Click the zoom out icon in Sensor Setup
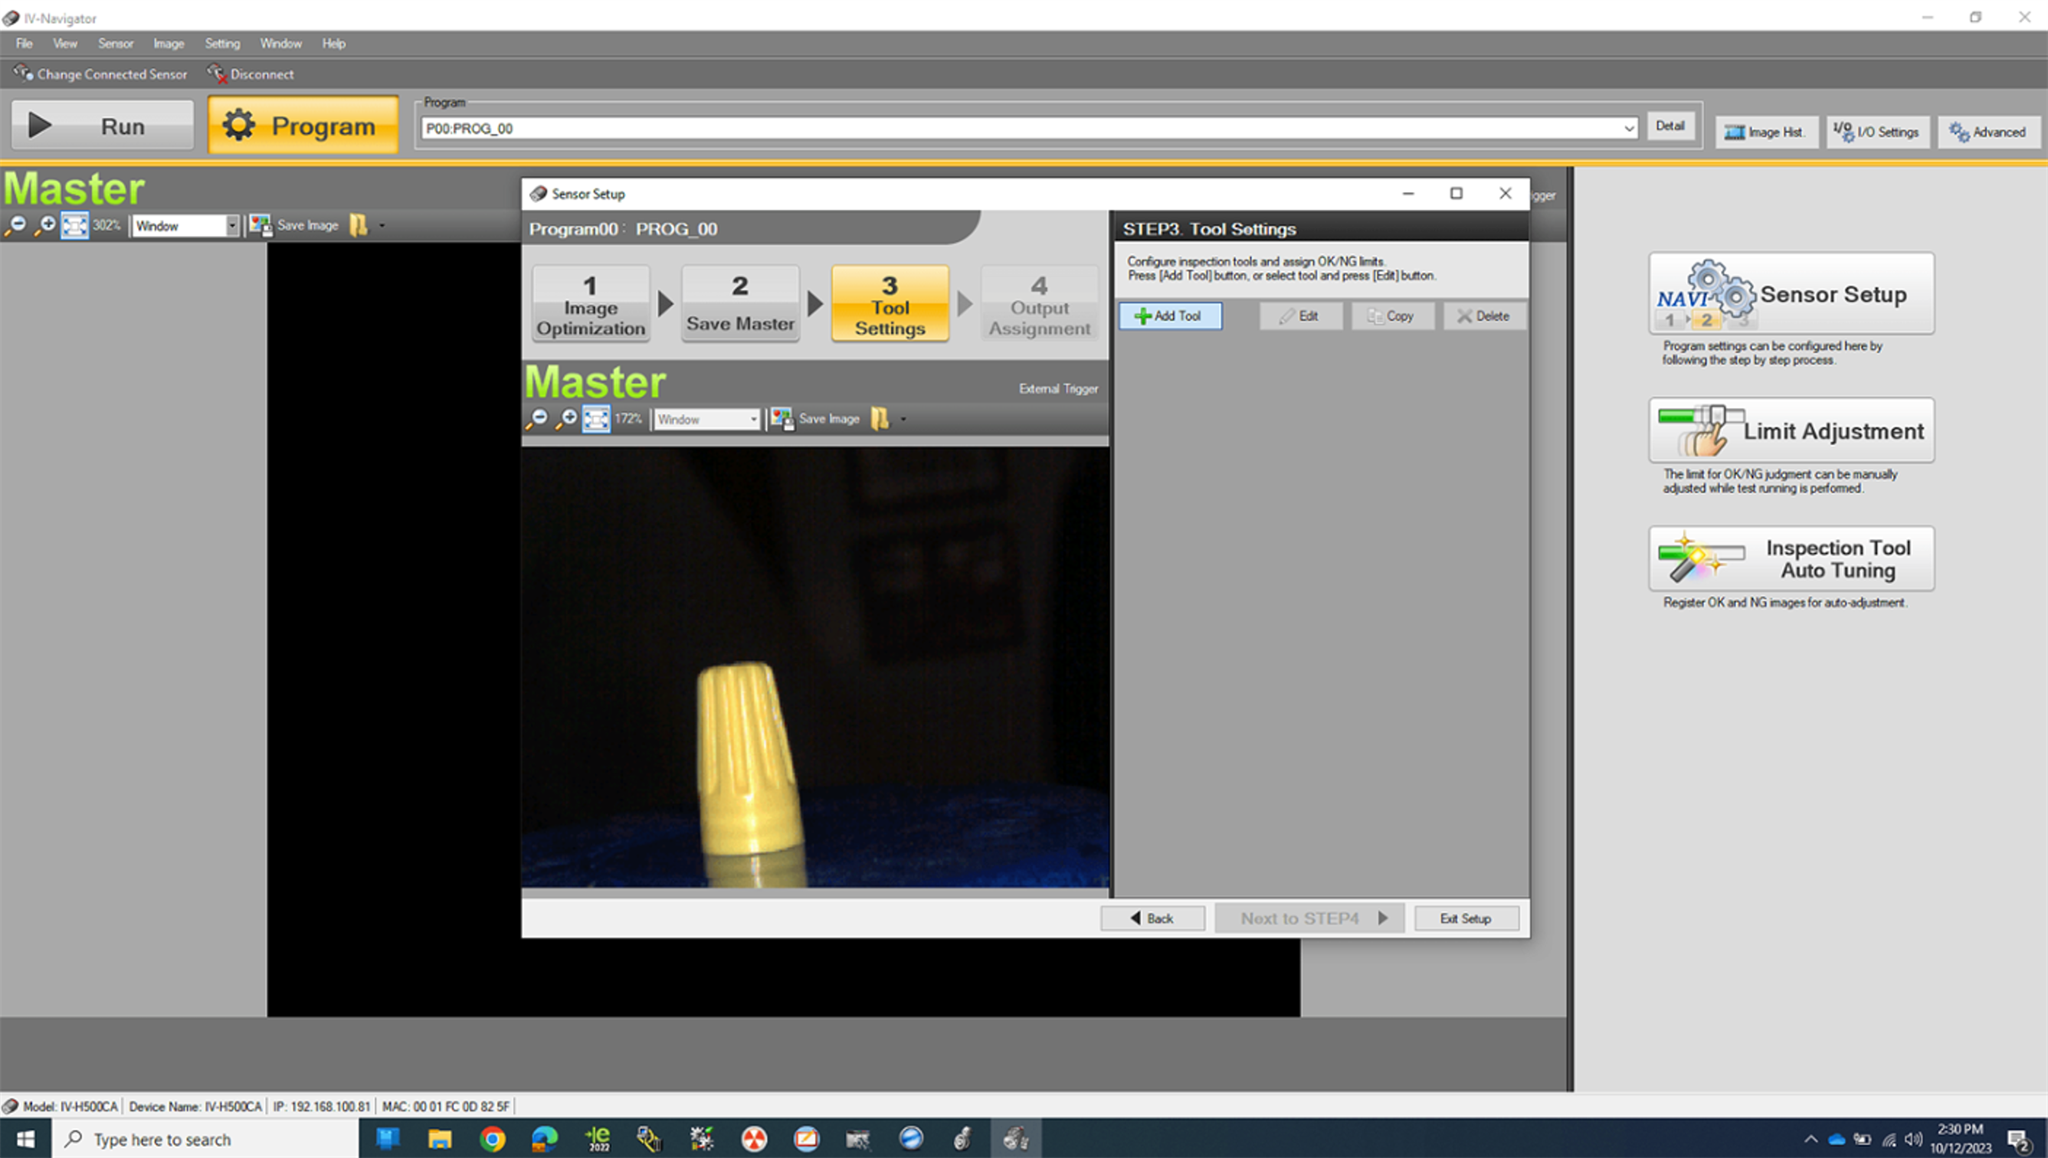Screen dimensions: 2048x1158 coord(537,419)
